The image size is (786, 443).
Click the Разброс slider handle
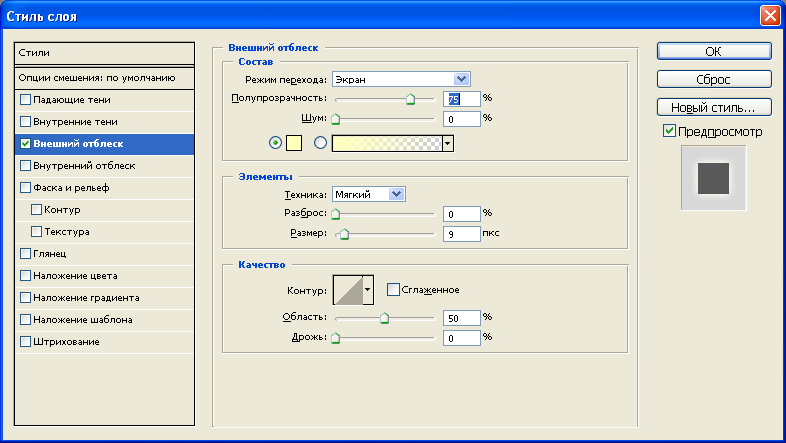point(336,214)
